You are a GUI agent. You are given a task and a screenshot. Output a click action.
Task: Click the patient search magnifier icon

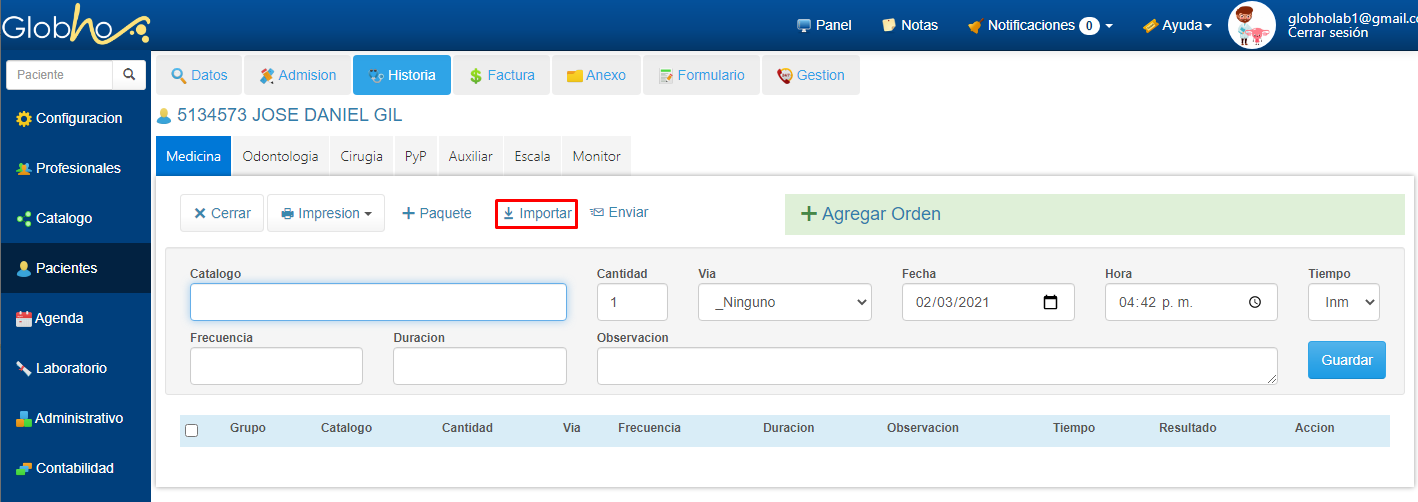(x=128, y=75)
